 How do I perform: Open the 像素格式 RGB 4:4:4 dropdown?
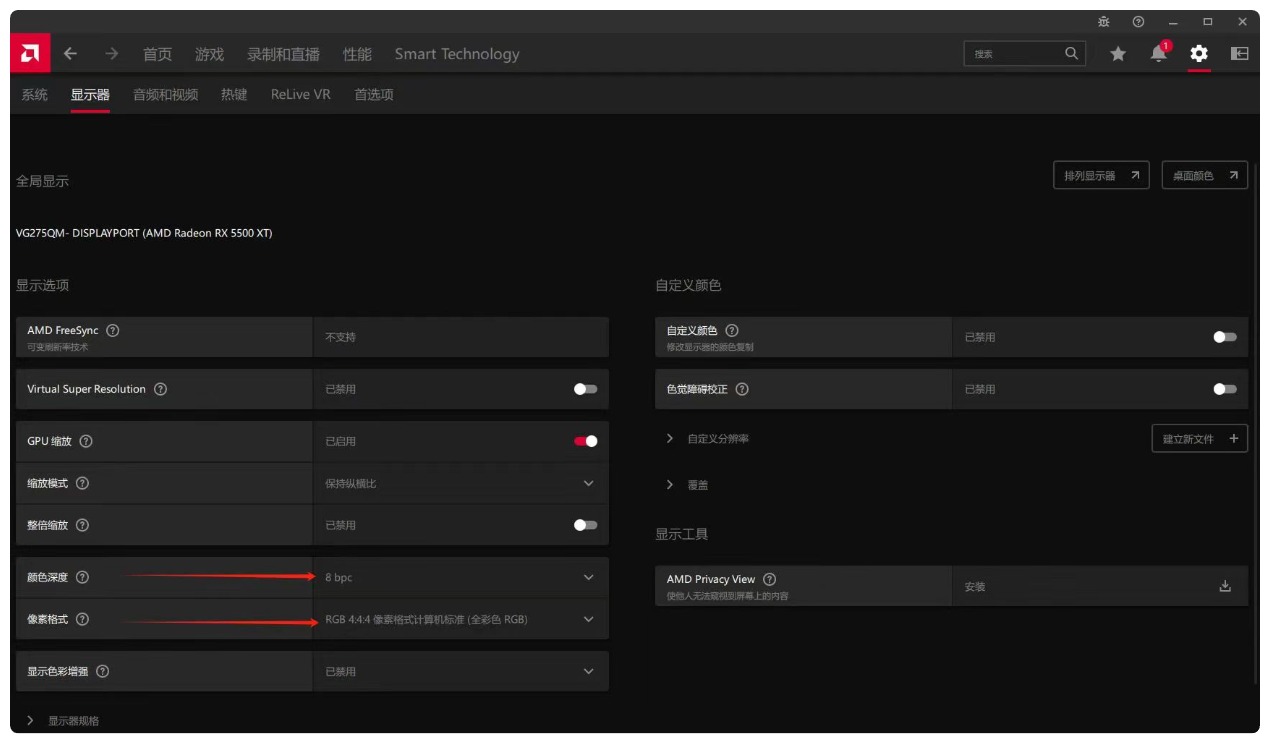pos(460,620)
